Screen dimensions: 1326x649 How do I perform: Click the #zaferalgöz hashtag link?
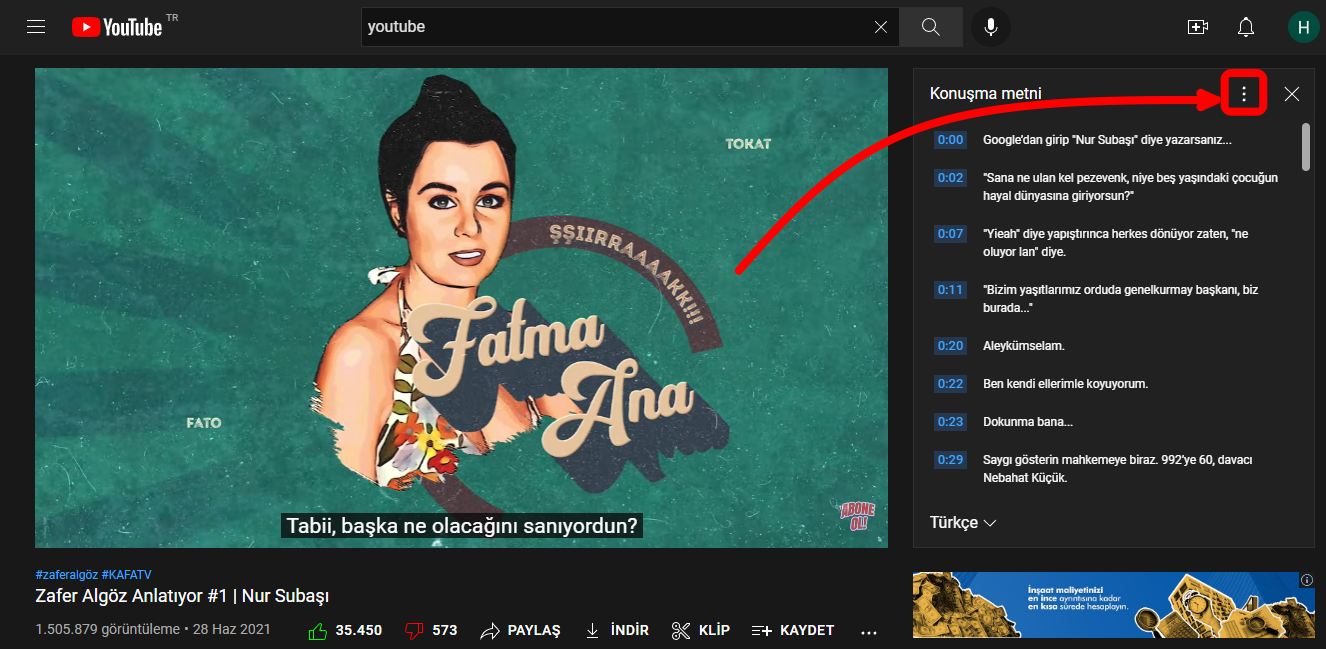pos(66,575)
